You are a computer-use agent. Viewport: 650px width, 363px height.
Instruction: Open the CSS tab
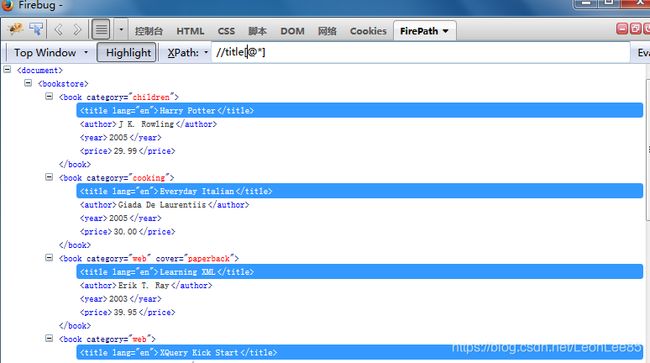pos(226,31)
